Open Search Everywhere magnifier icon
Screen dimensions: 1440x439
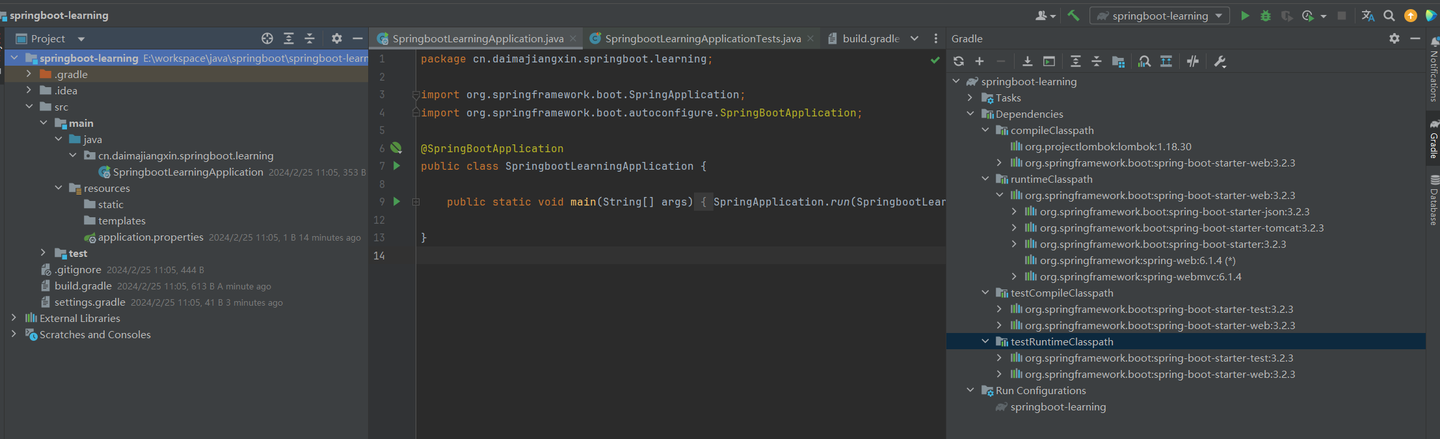click(1389, 16)
